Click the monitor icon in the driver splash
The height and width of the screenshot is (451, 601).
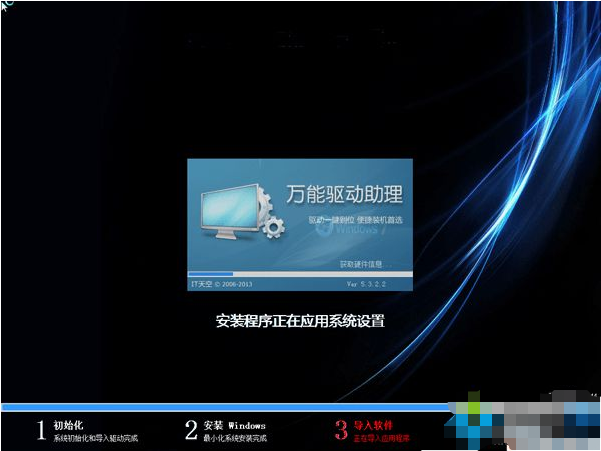pyautogui.click(x=229, y=211)
